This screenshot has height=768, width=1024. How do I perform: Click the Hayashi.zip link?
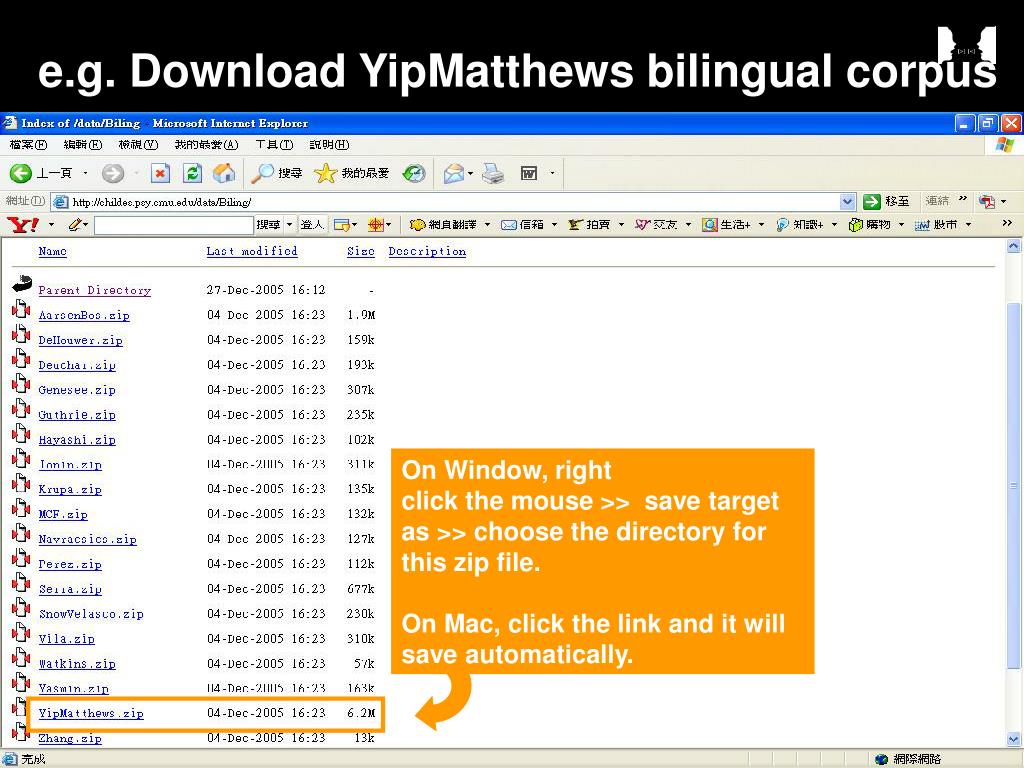click(77, 440)
